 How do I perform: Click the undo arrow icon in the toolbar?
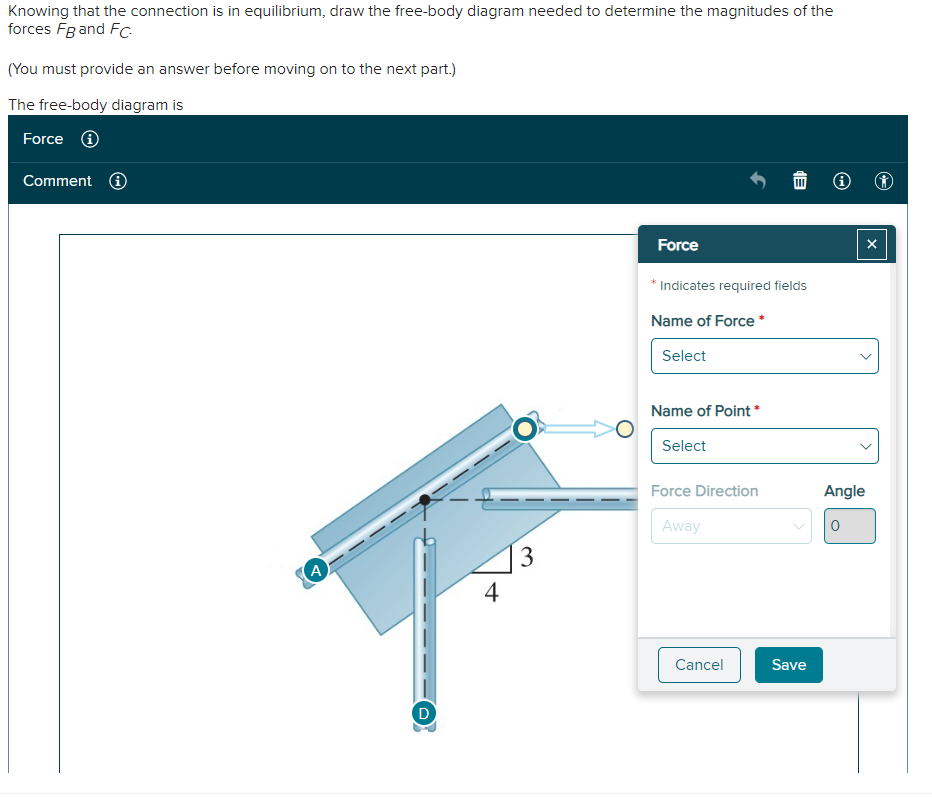pyautogui.click(x=757, y=181)
